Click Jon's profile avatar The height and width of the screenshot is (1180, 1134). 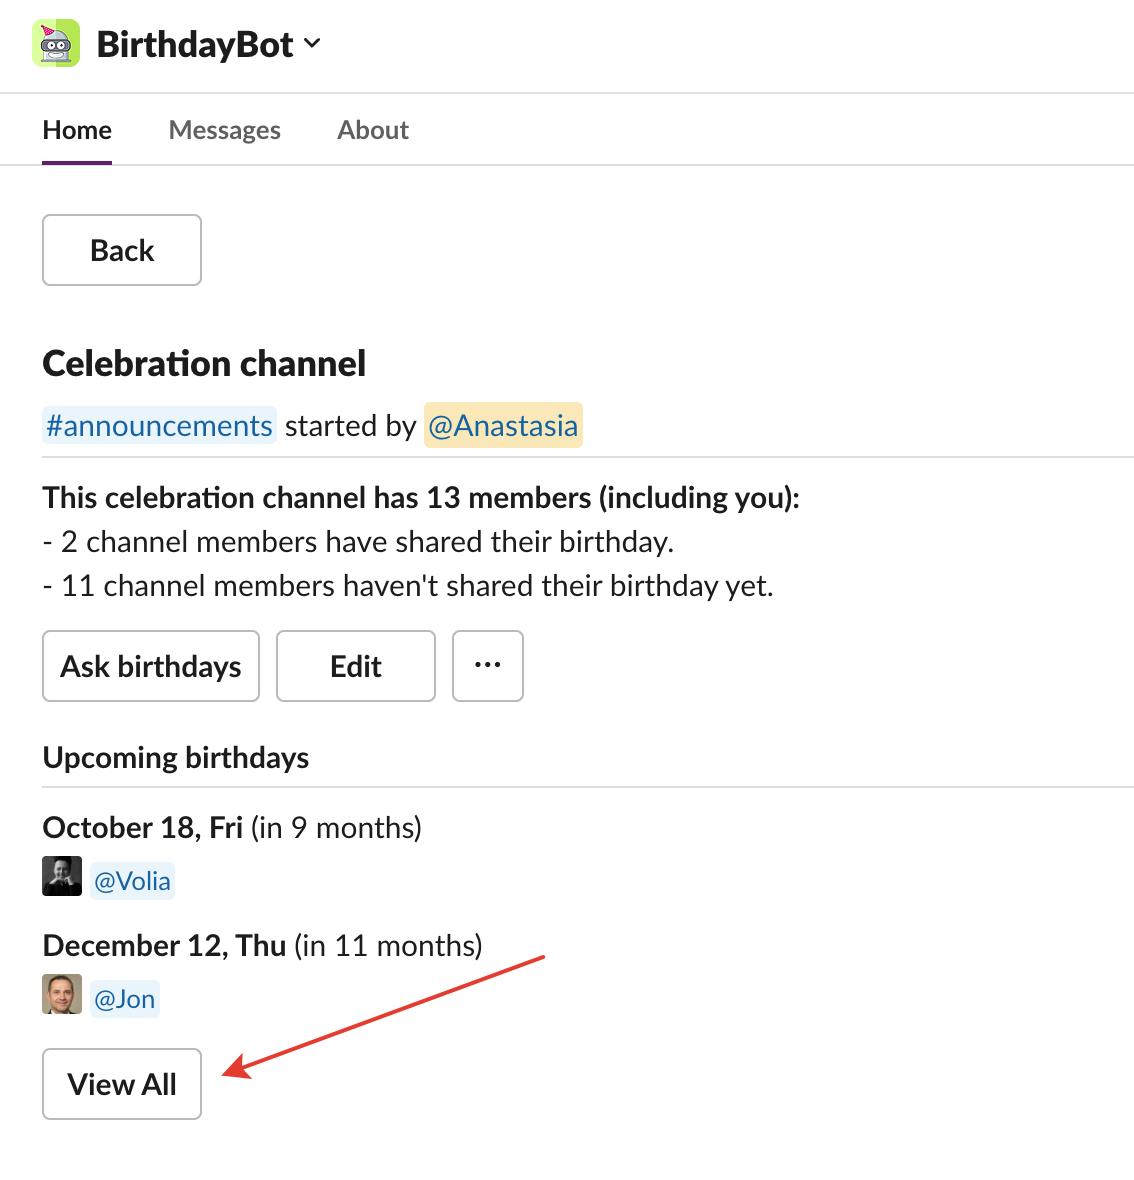point(62,994)
